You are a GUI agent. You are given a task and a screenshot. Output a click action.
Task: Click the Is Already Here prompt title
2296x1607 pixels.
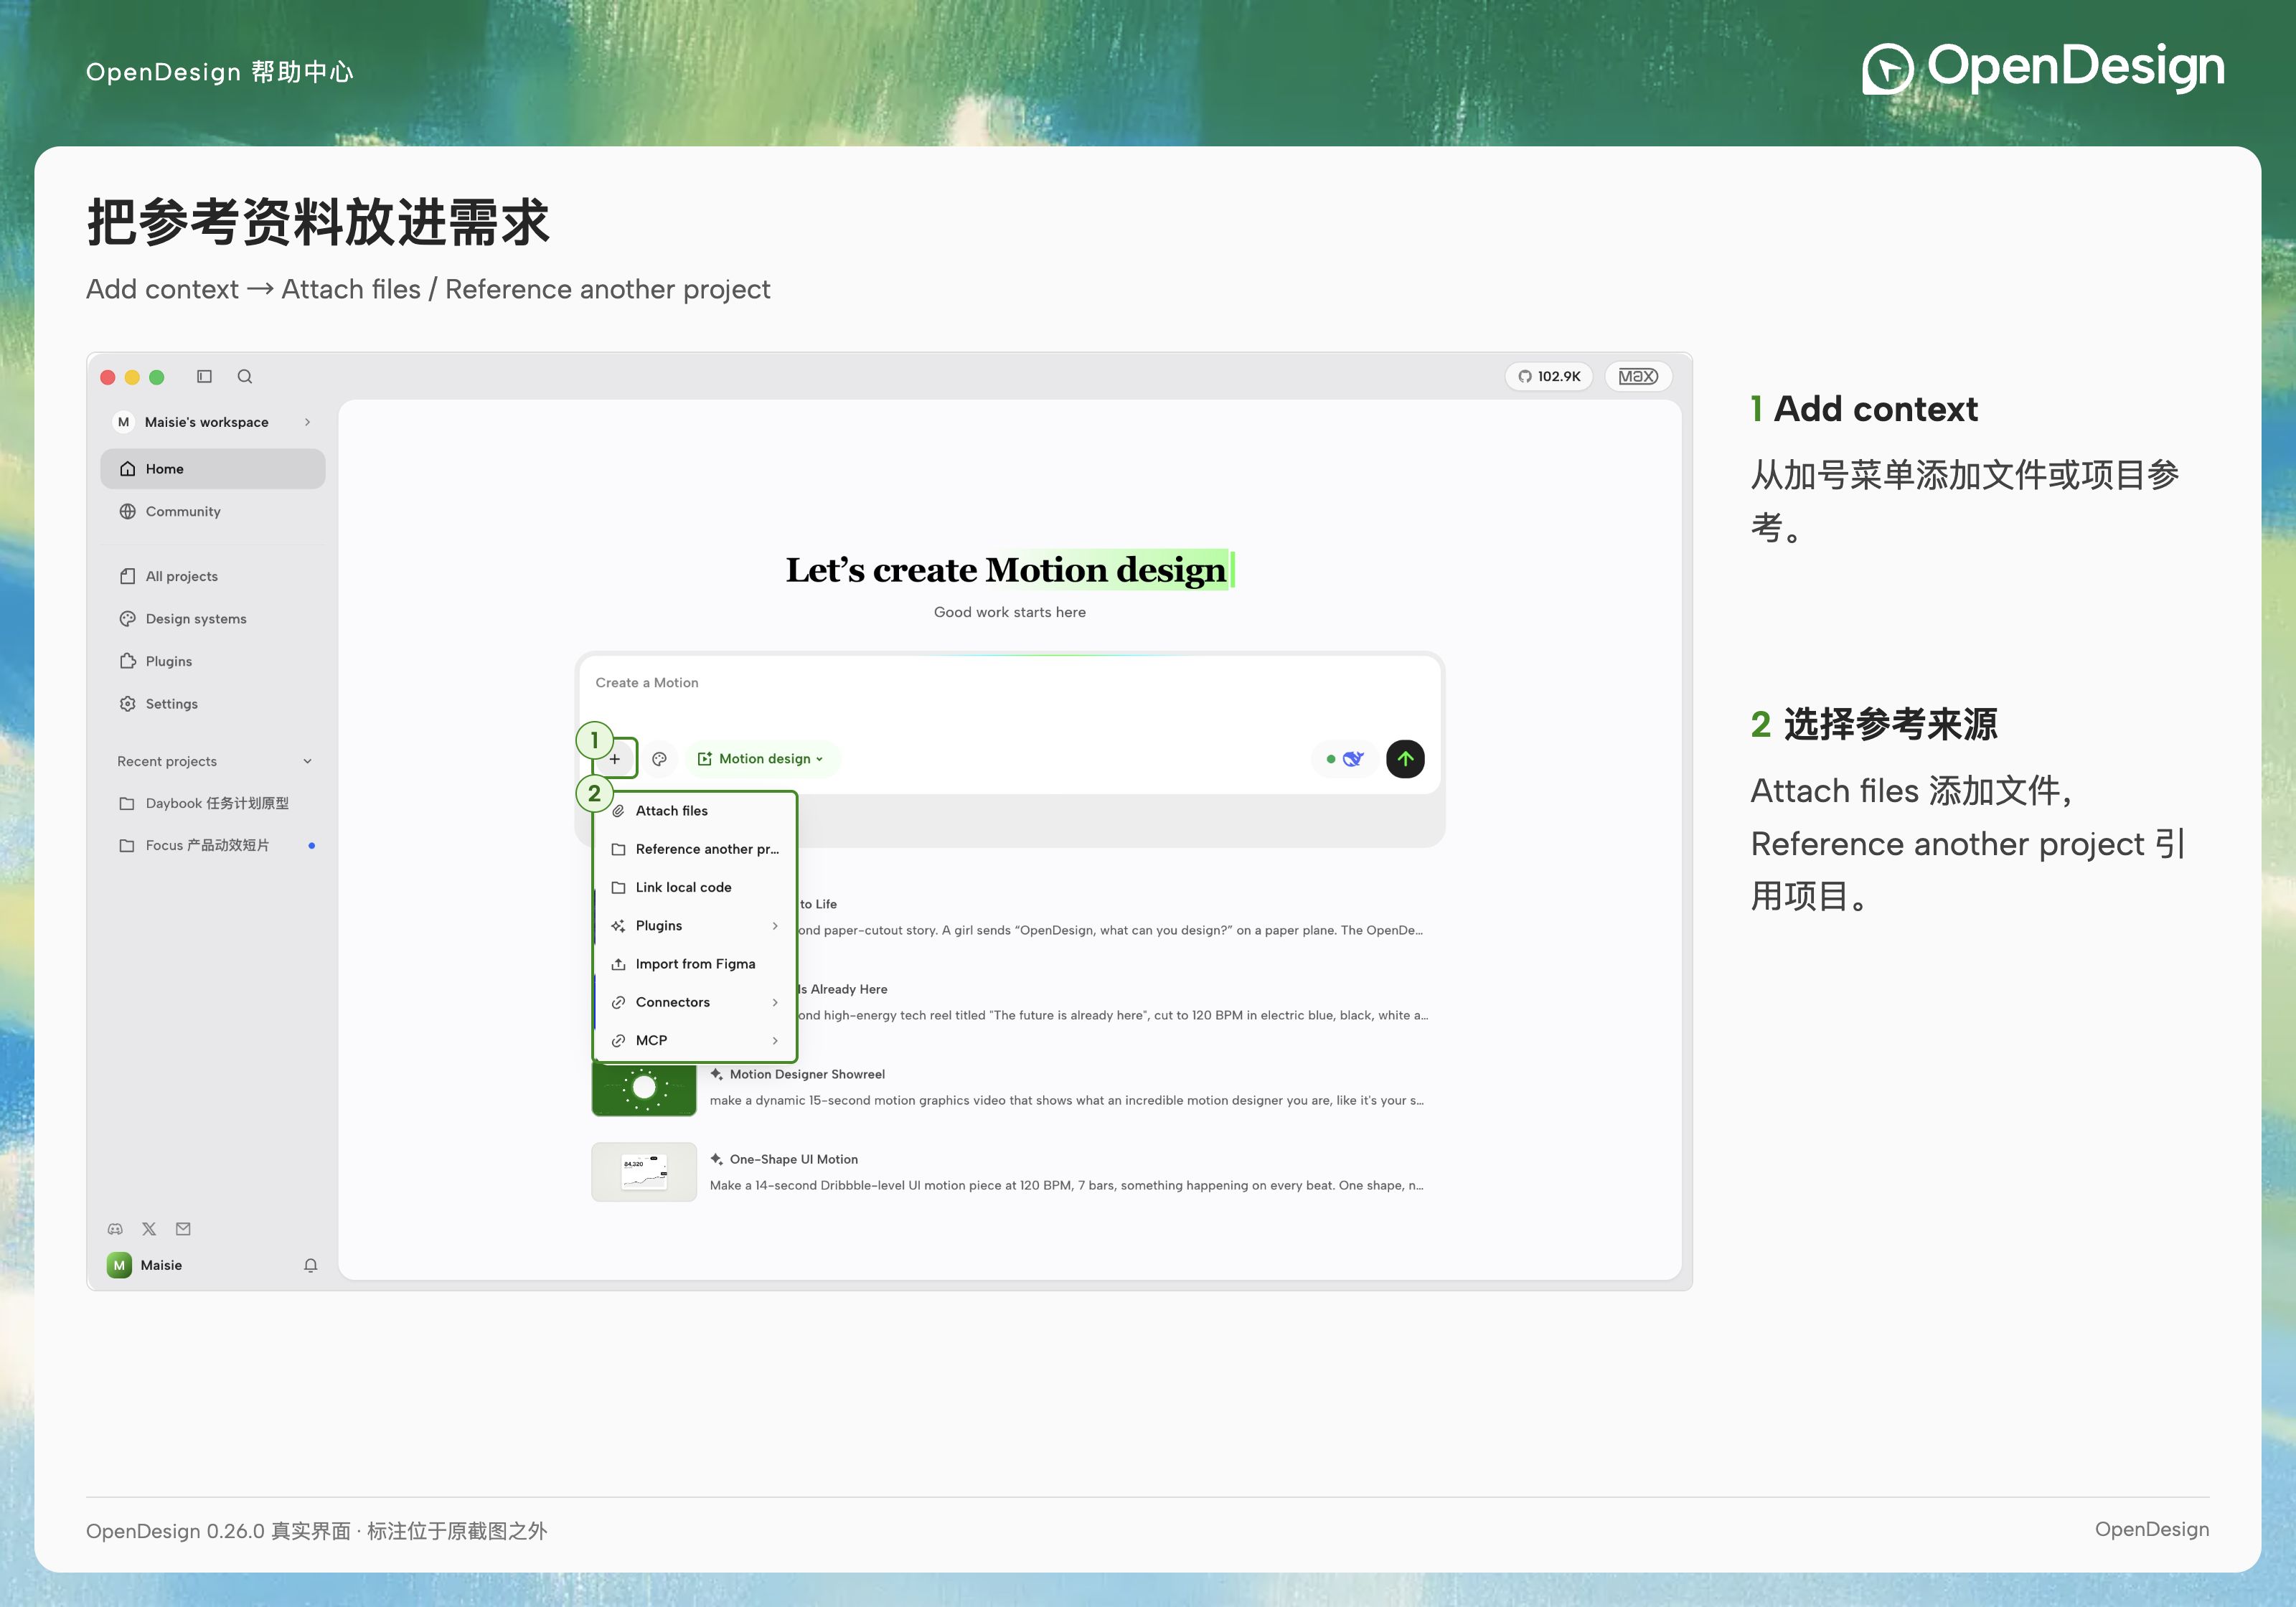[x=843, y=989]
